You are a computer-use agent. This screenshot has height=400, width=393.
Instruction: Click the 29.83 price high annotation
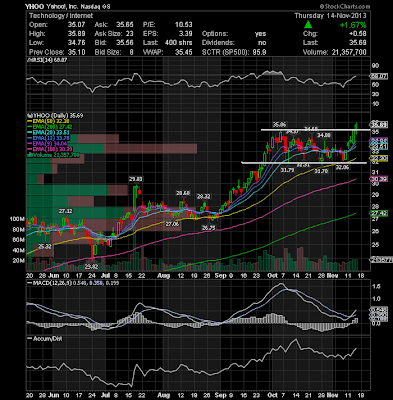(136, 179)
